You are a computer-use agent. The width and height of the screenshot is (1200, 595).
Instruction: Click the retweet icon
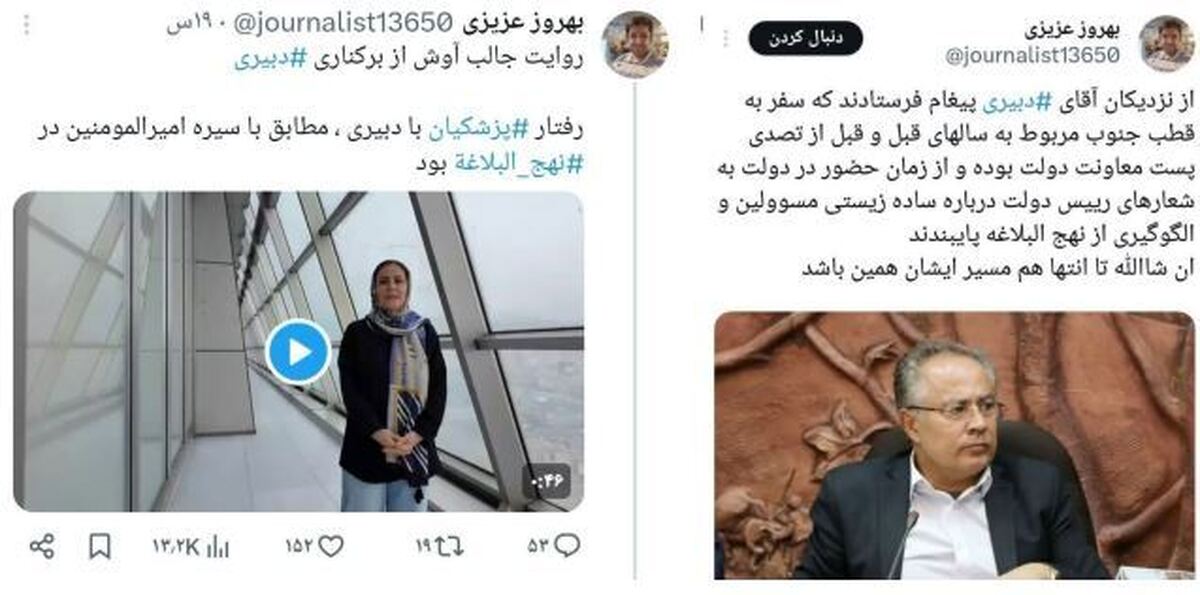tap(451, 546)
